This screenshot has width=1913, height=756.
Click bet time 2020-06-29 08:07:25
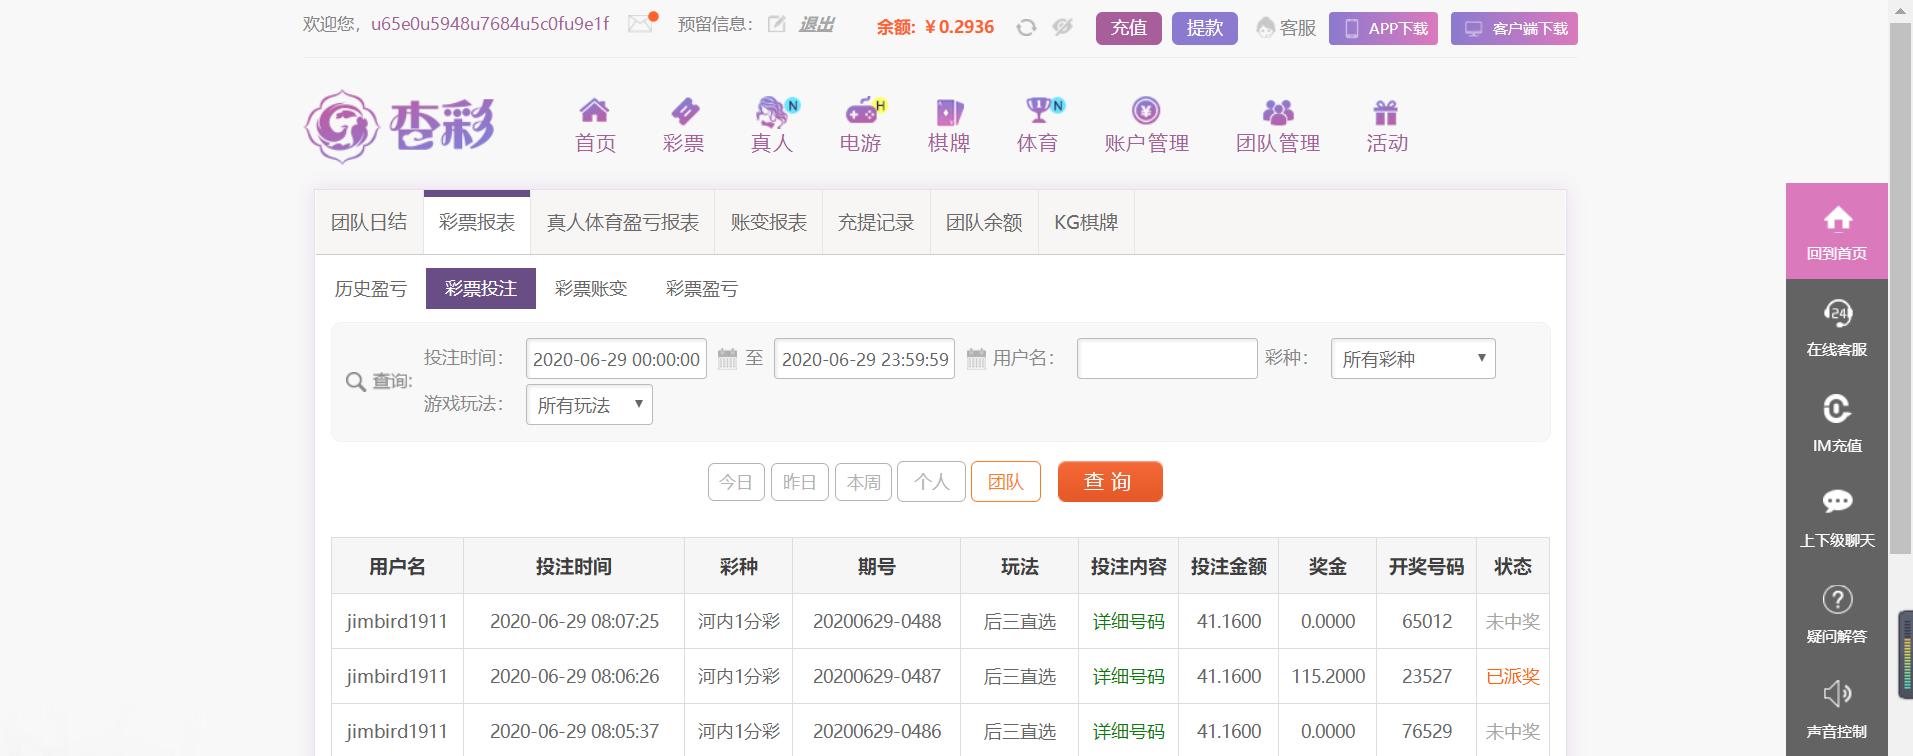pyautogui.click(x=574, y=622)
